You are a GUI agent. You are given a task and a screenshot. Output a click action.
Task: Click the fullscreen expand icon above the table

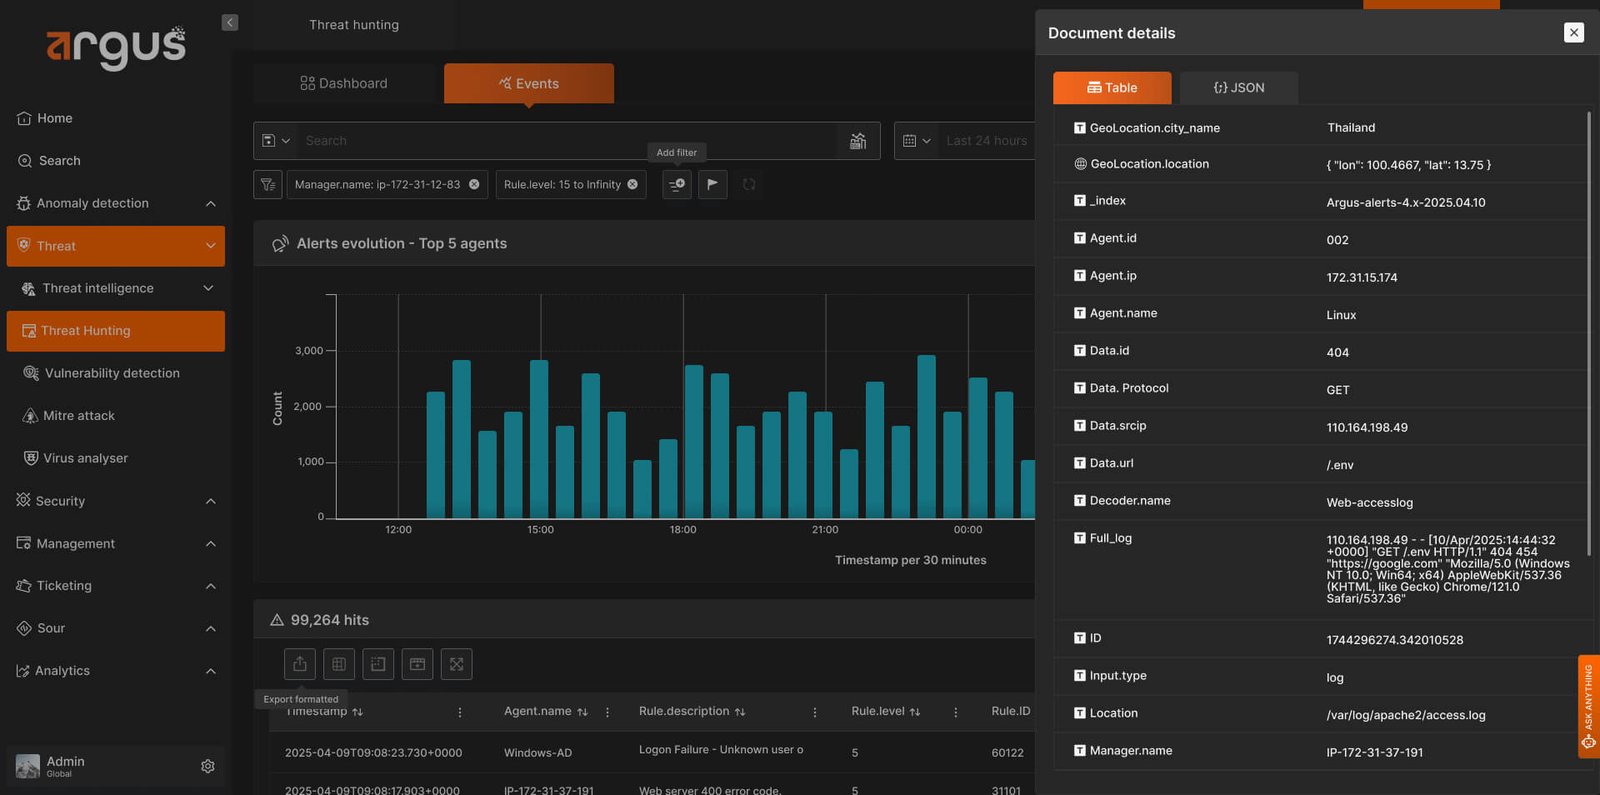click(457, 664)
